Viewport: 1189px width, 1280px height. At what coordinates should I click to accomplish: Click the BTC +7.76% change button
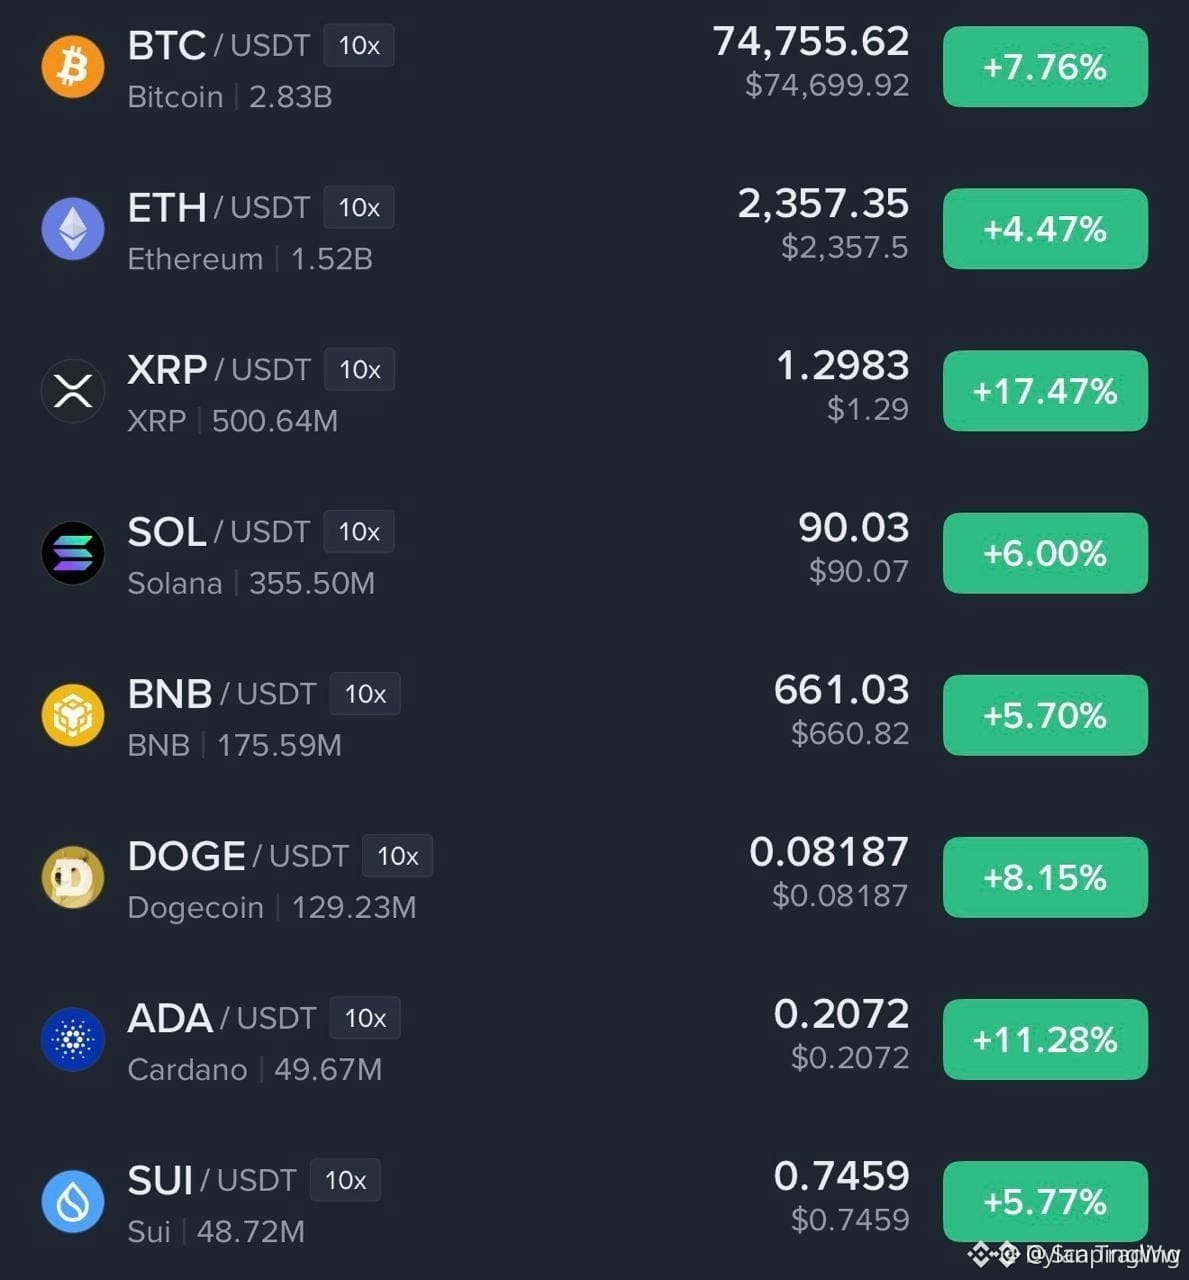[1045, 67]
